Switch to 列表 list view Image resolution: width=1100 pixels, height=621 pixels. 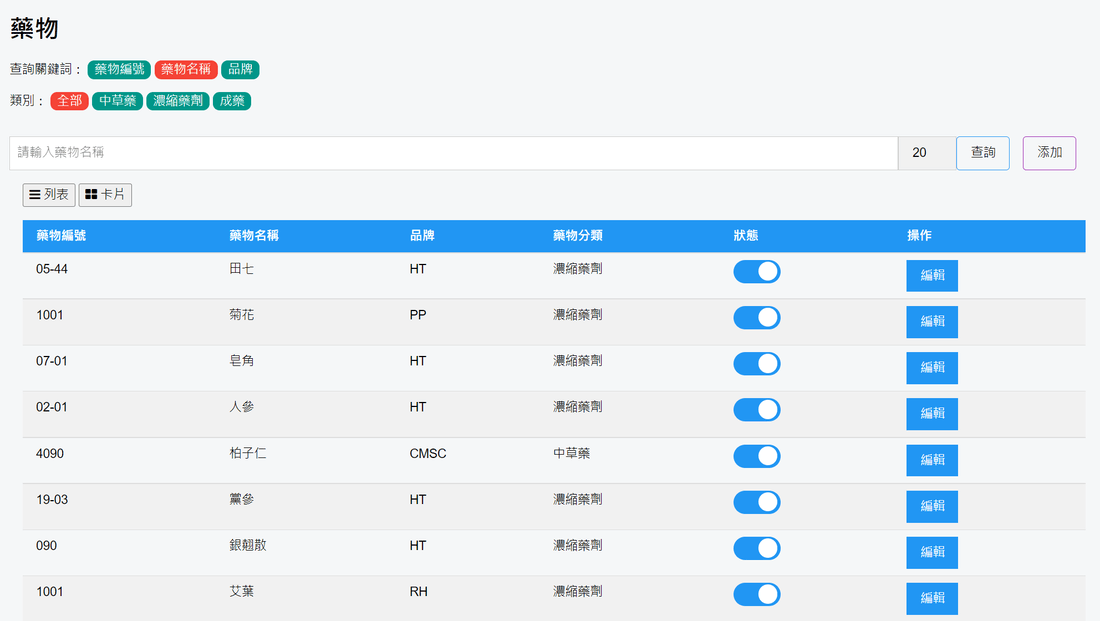pyautogui.click(x=49, y=195)
